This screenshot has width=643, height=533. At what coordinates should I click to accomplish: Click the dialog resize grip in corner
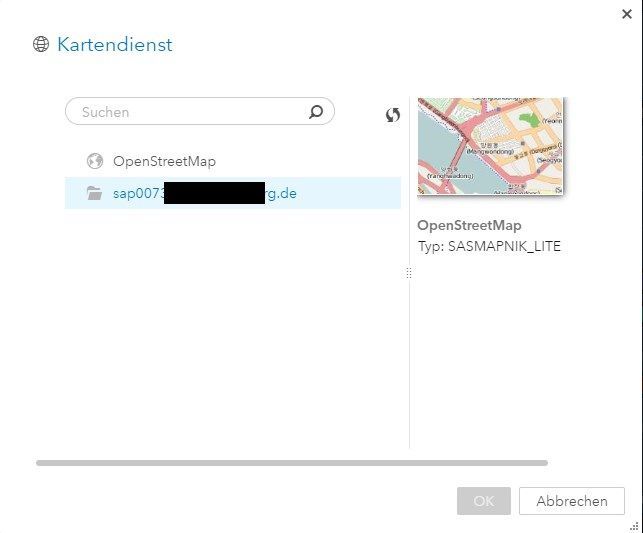click(634, 526)
